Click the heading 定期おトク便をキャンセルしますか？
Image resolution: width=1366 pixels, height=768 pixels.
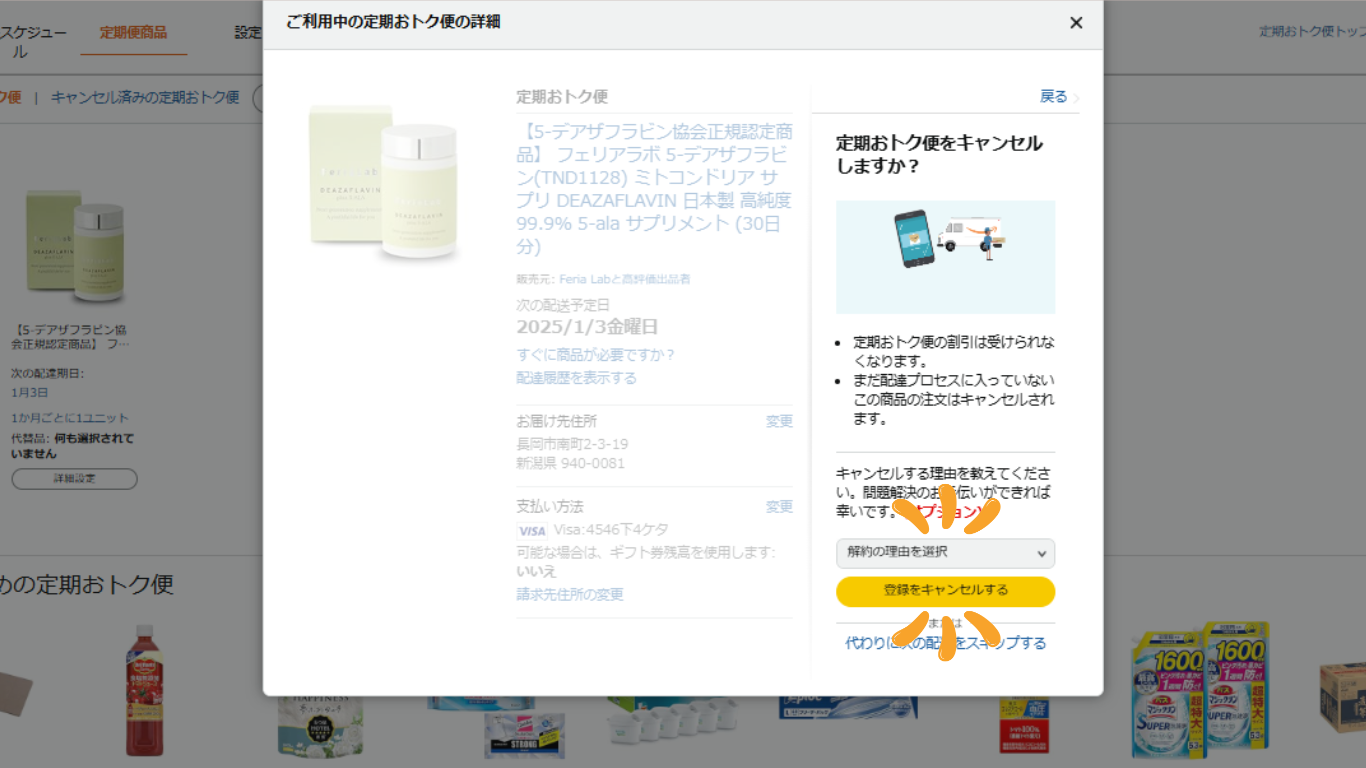939,154
